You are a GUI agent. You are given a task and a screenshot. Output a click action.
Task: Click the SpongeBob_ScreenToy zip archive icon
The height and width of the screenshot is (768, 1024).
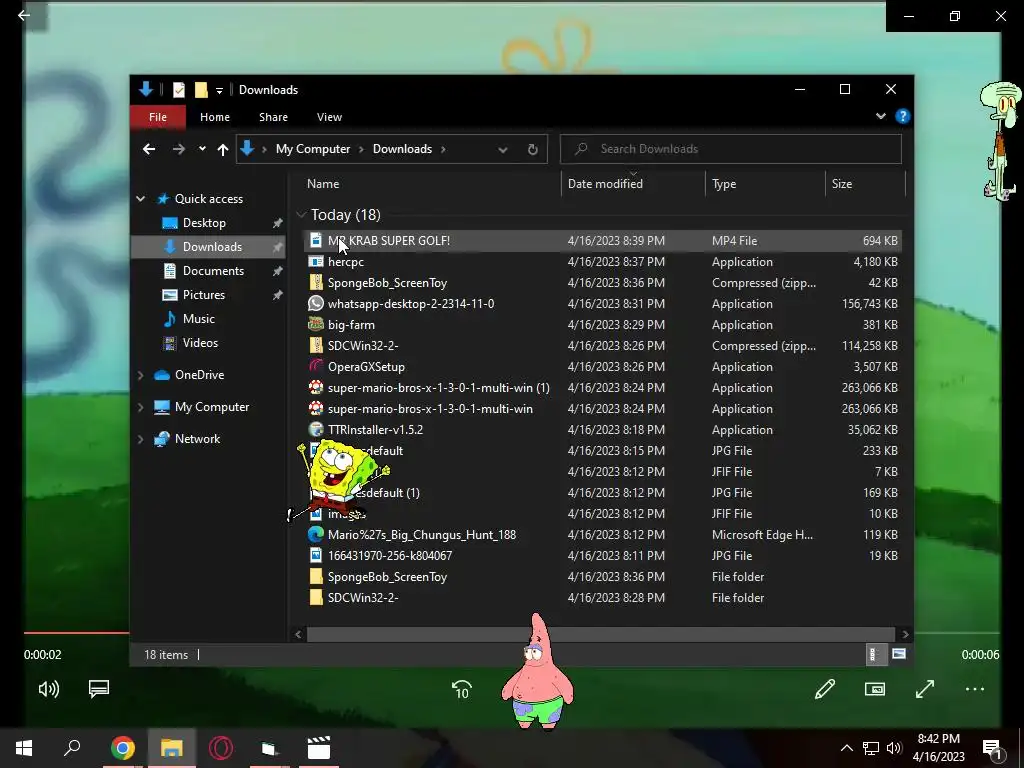click(316, 283)
